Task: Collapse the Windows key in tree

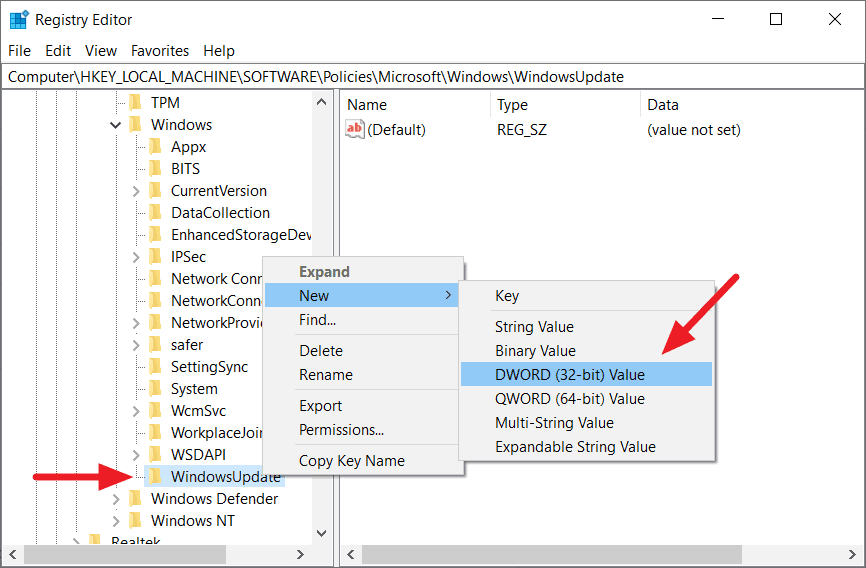Action: 115,125
